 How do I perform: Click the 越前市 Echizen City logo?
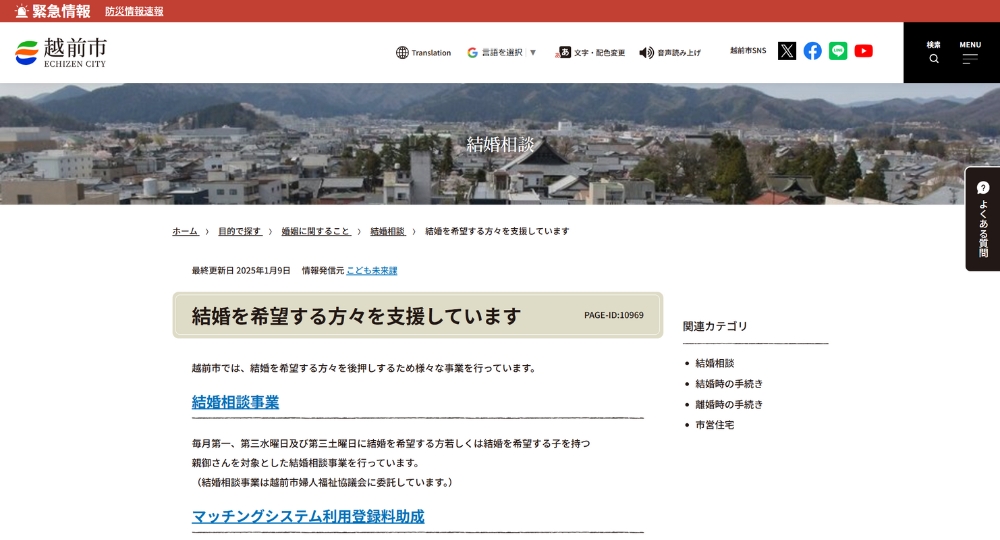tap(61, 52)
